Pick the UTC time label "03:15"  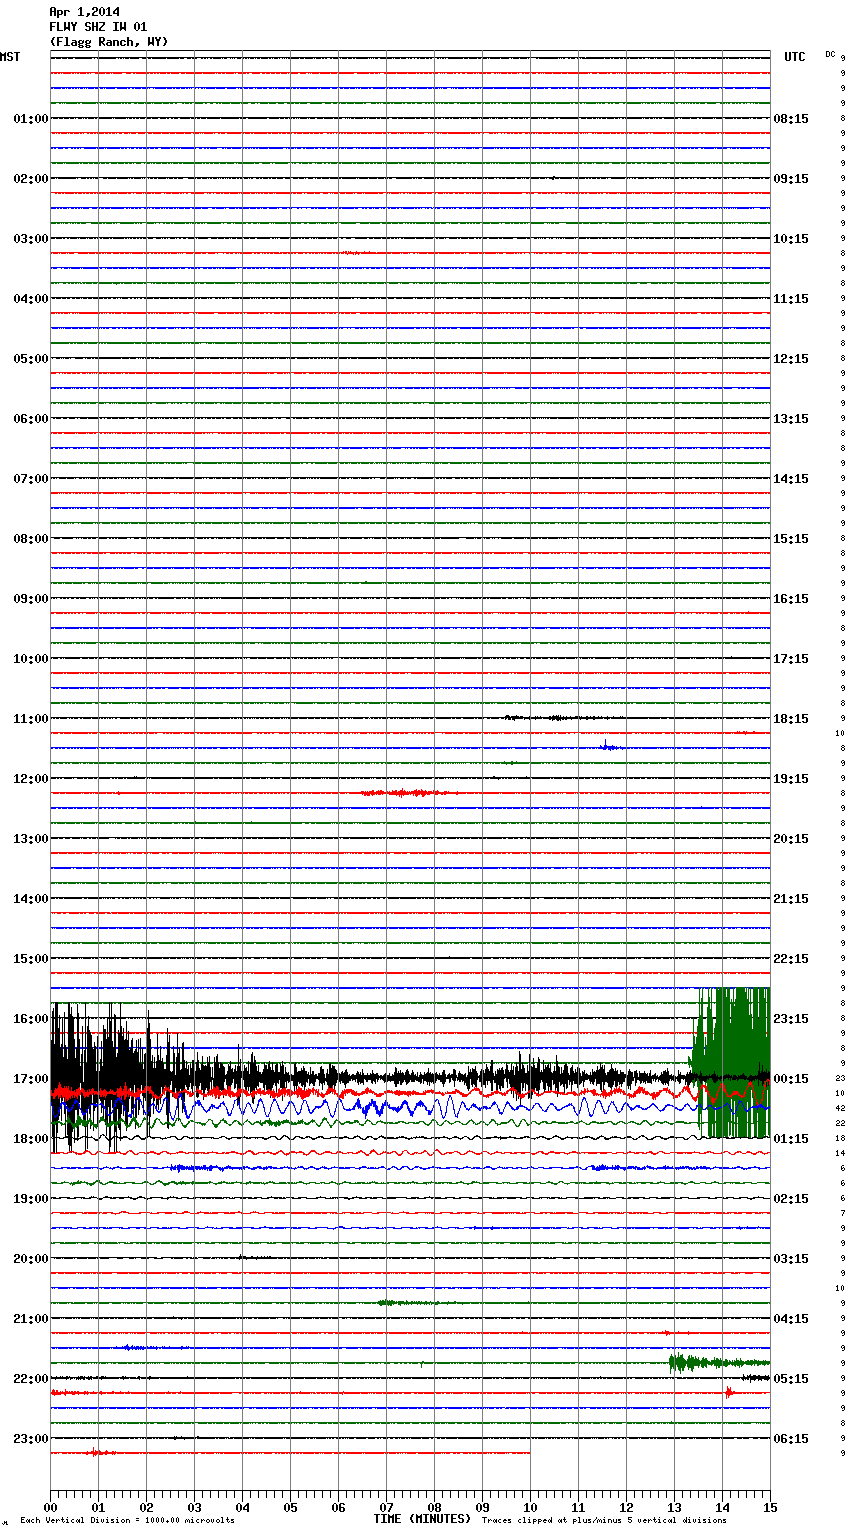(791, 1259)
